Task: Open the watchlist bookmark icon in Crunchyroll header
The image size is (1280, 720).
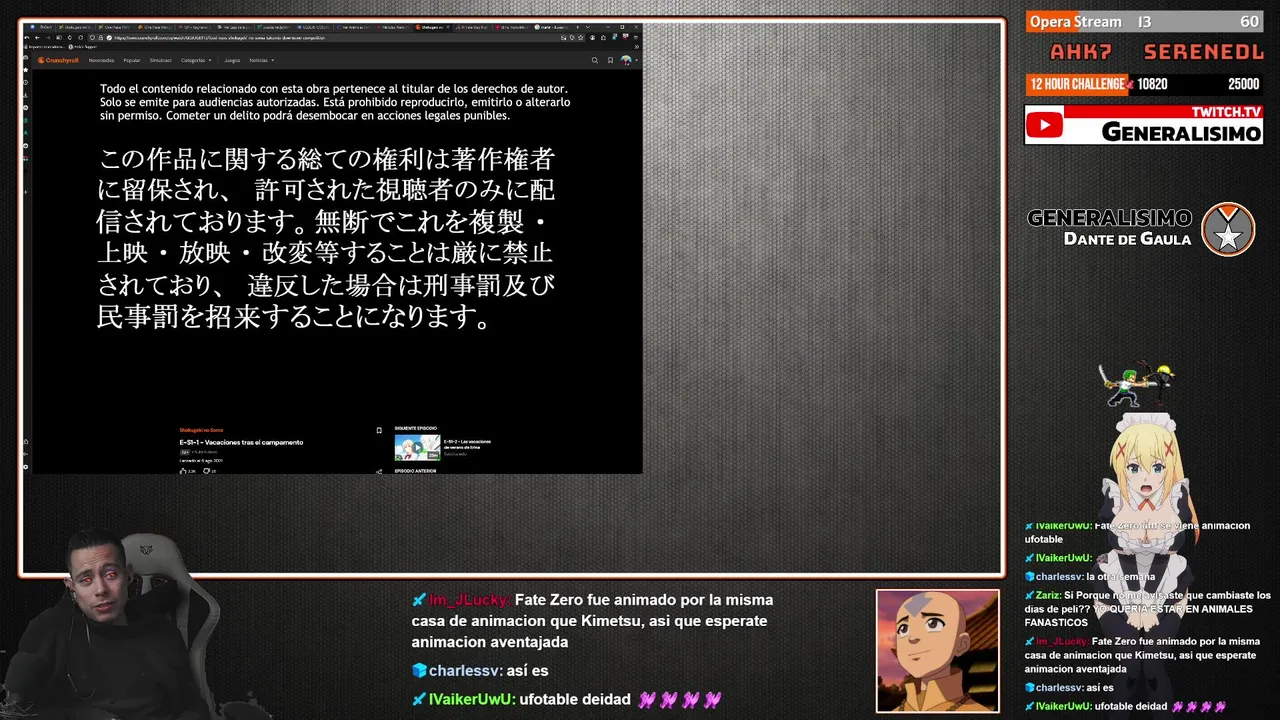Action: (x=610, y=60)
